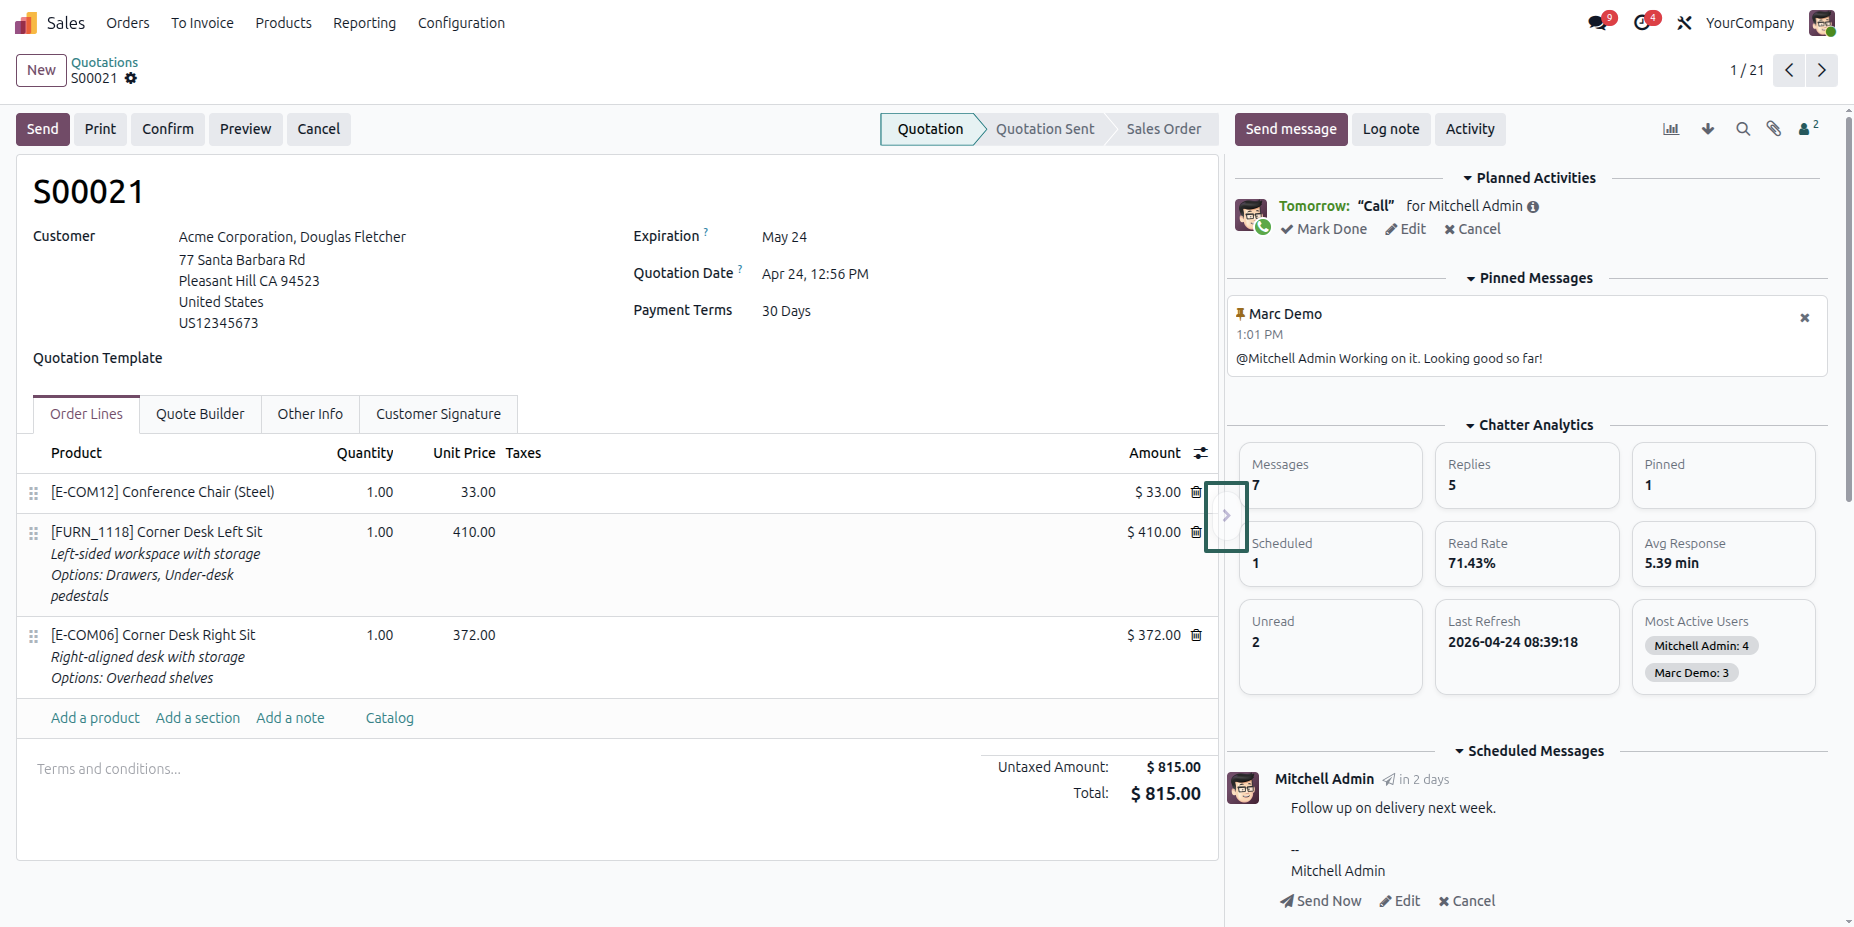The width and height of the screenshot is (1854, 927).
Task: Unpin Marc Demo's pinned message
Action: pyautogui.click(x=1805, y=318)
